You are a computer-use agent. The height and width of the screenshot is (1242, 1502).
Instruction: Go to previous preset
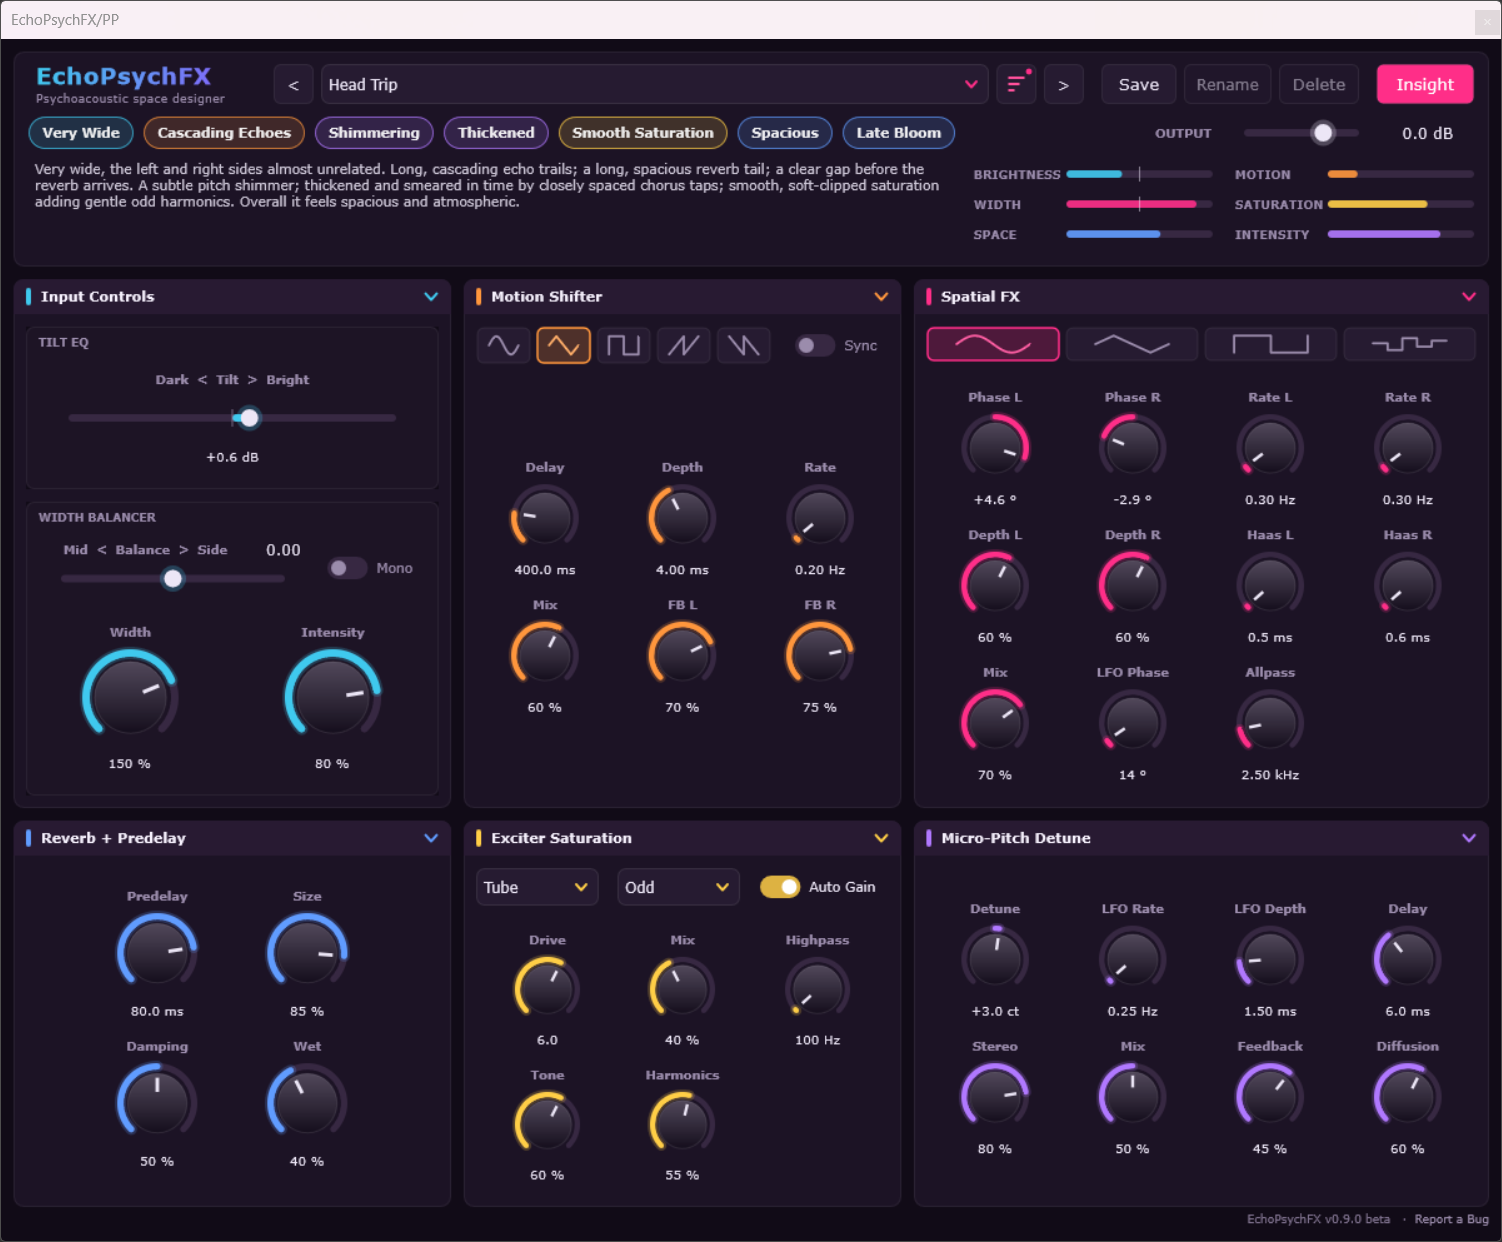tap(293, 85)
